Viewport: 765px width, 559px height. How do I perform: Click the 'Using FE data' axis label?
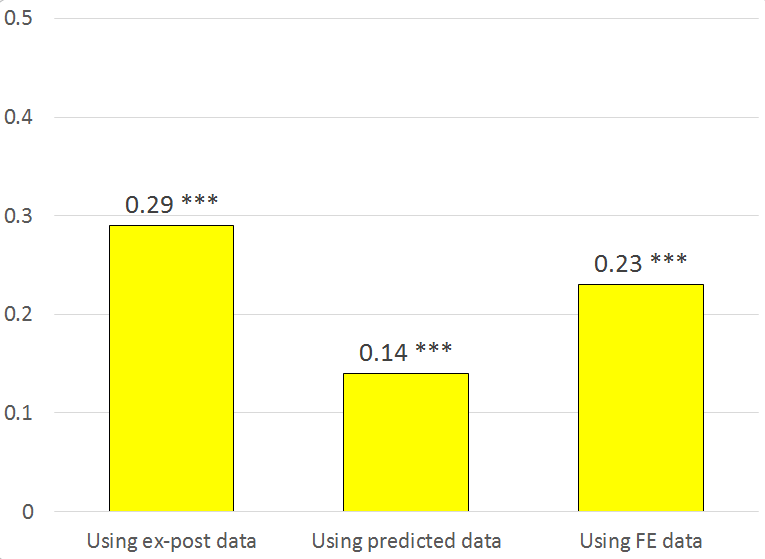click(641, 542)
